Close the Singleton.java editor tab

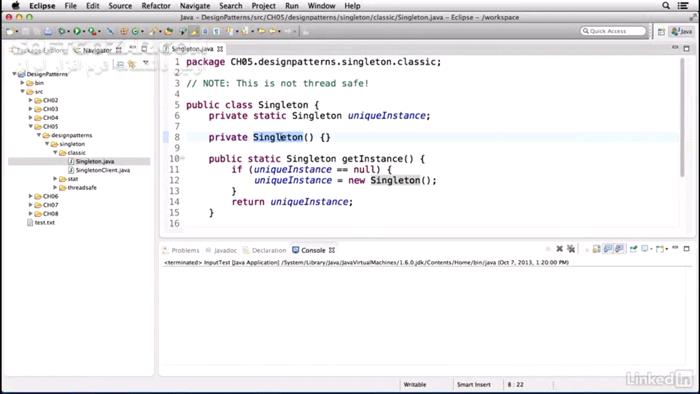[220, 49]
